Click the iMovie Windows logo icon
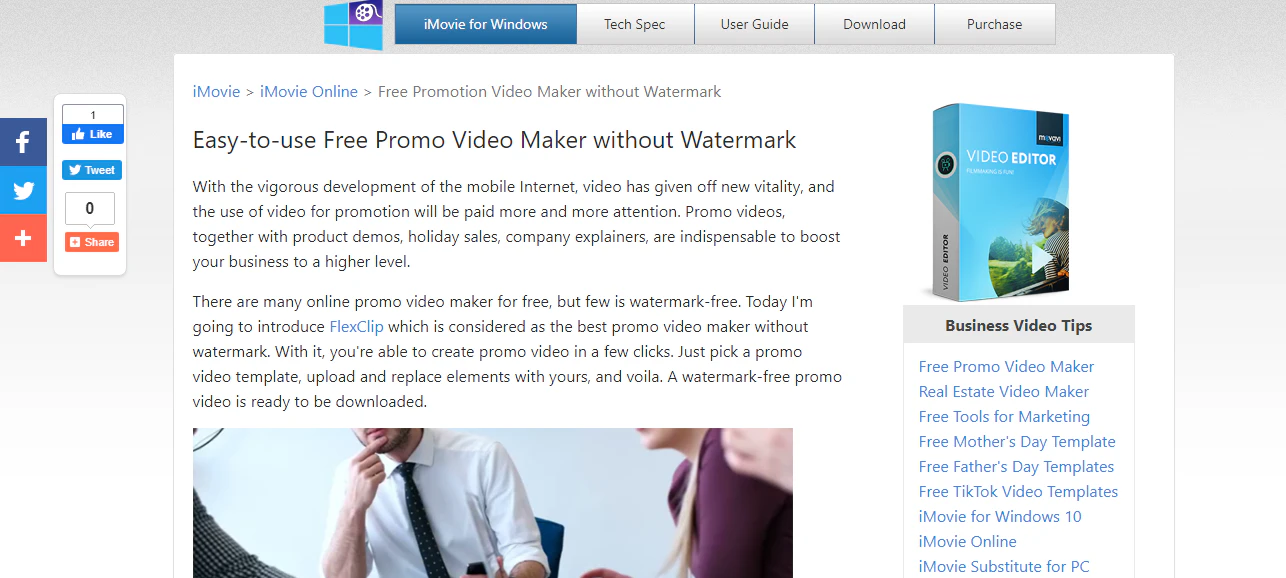The image size is (1286, 578). pyautogui.click(x=354, y=25)
